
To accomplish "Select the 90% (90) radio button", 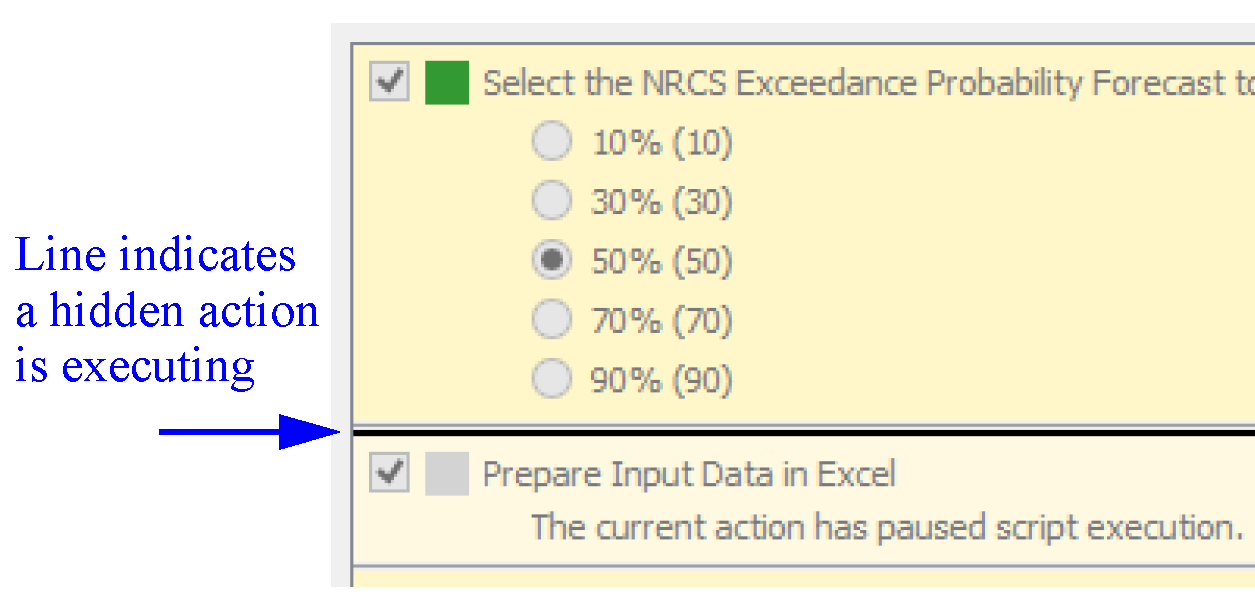I will (552, 380).
